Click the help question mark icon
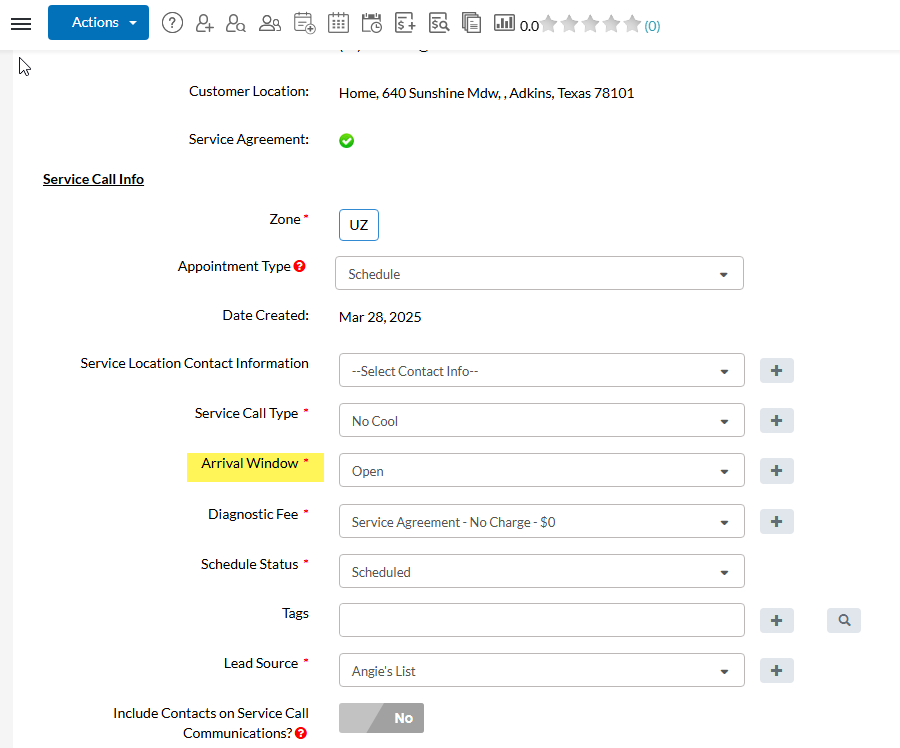The height and width of the screenshot is (748, 900). click(x=172, y=23)
